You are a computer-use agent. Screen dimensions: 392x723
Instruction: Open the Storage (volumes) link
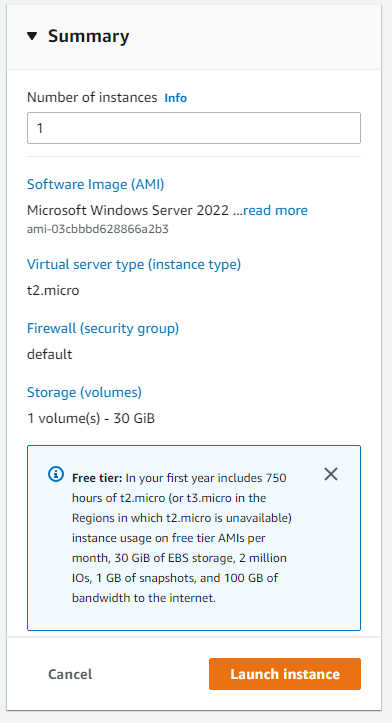click(84, 392)
